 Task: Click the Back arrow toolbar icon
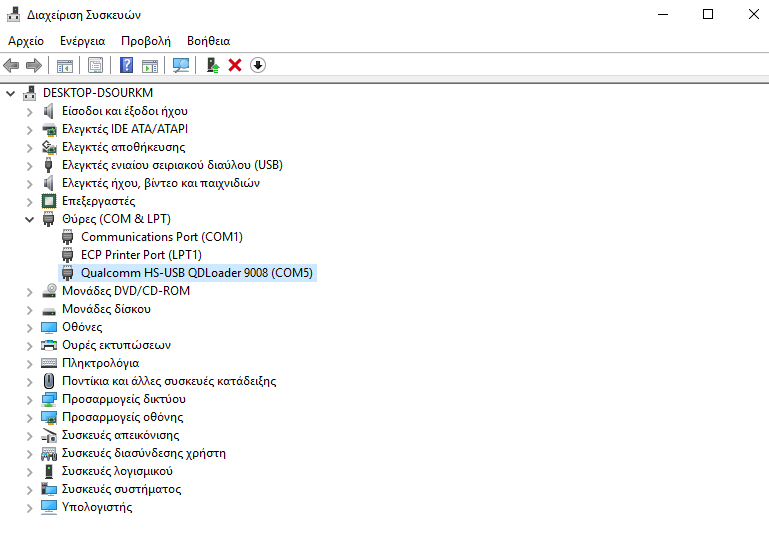(11, 65)
